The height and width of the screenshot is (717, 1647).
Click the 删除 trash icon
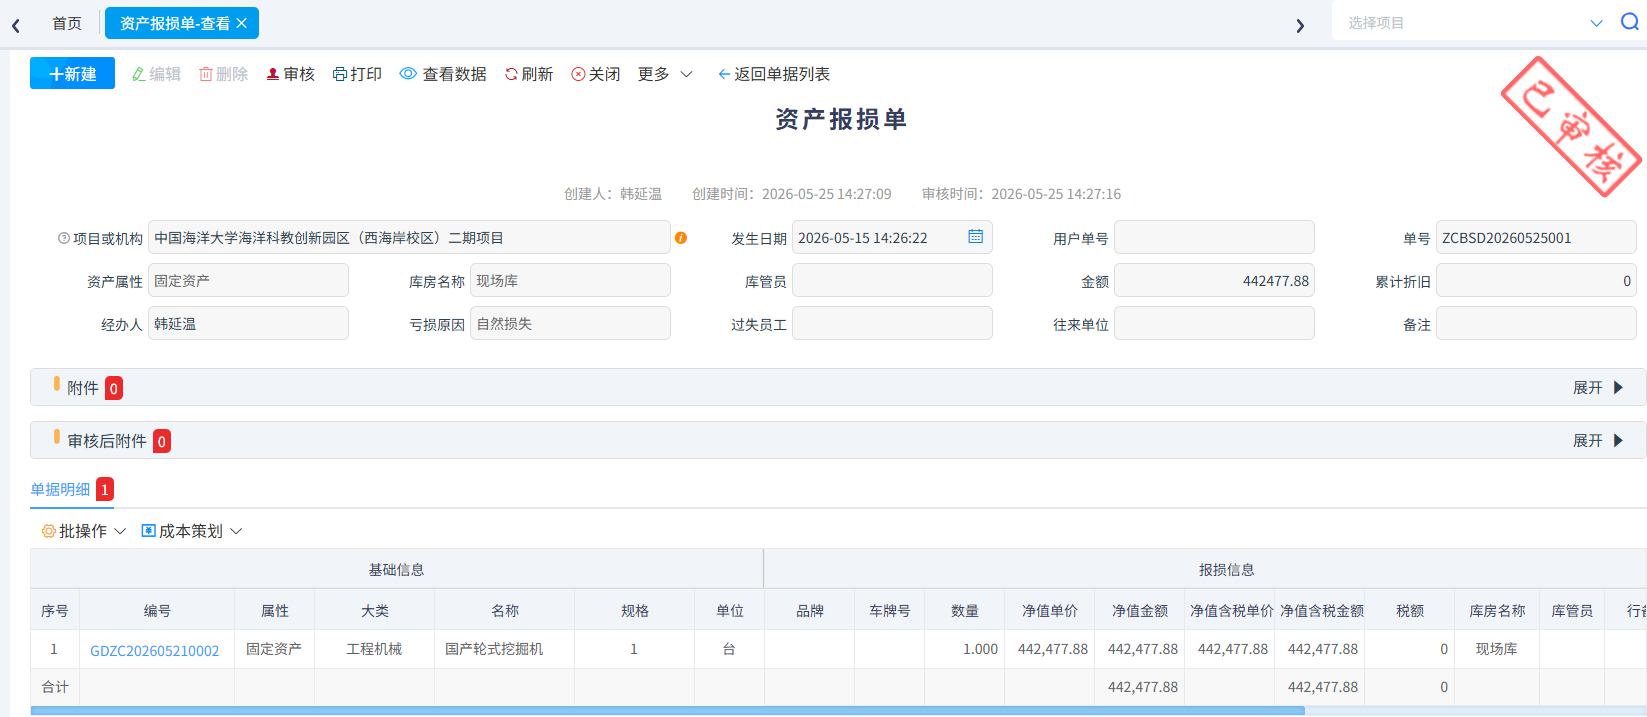[206, 74]
